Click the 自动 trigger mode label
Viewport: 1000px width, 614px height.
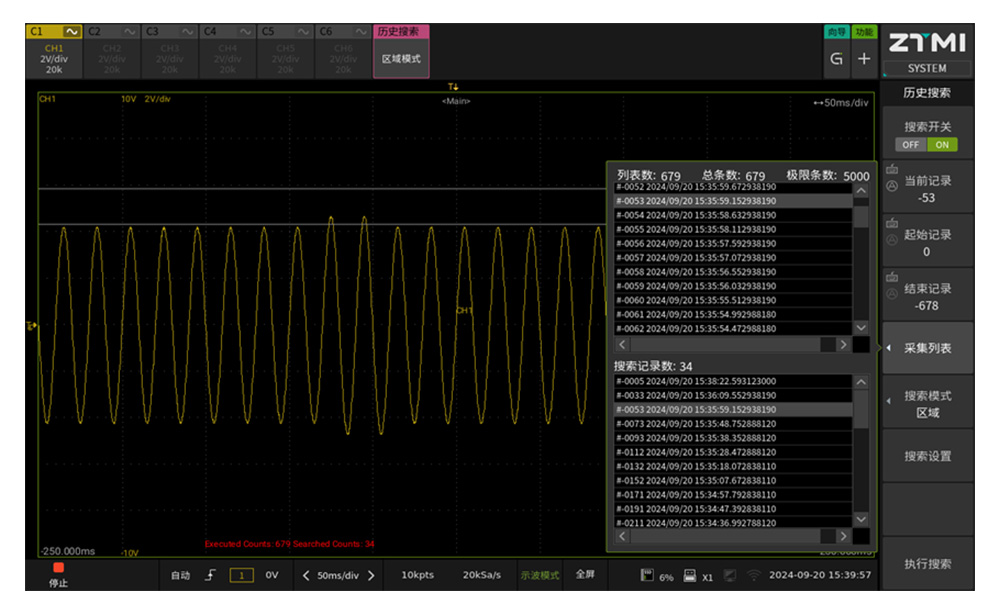coord(180,576)
